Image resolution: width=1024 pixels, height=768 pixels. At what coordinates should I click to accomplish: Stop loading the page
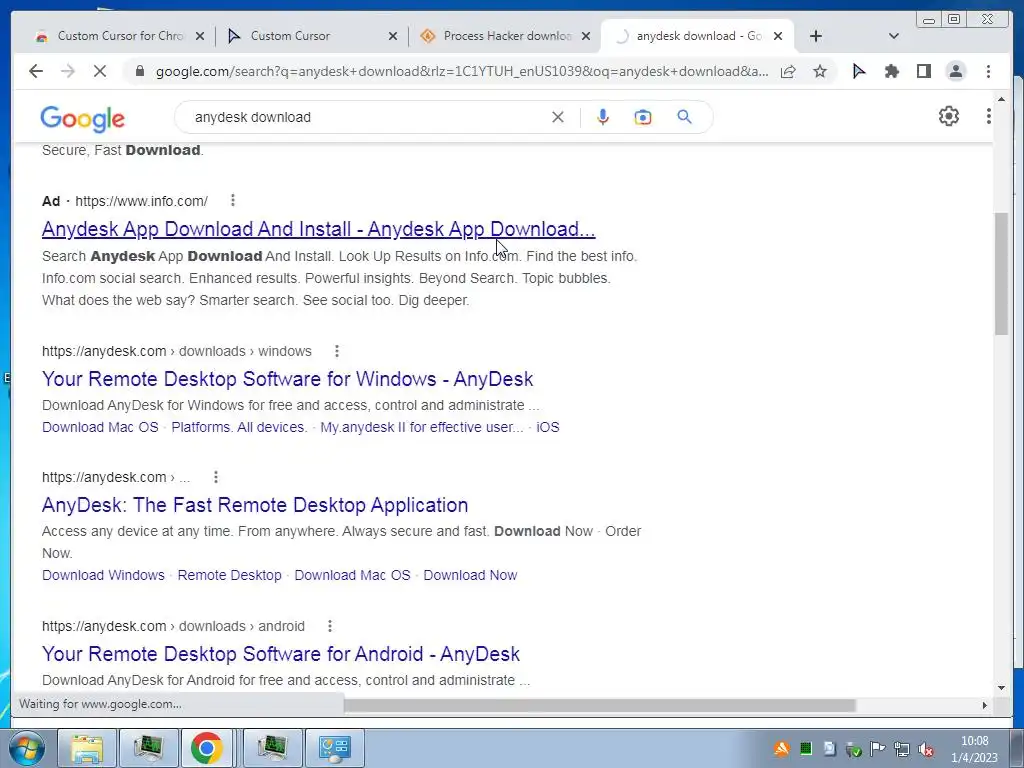pos(99,71)
